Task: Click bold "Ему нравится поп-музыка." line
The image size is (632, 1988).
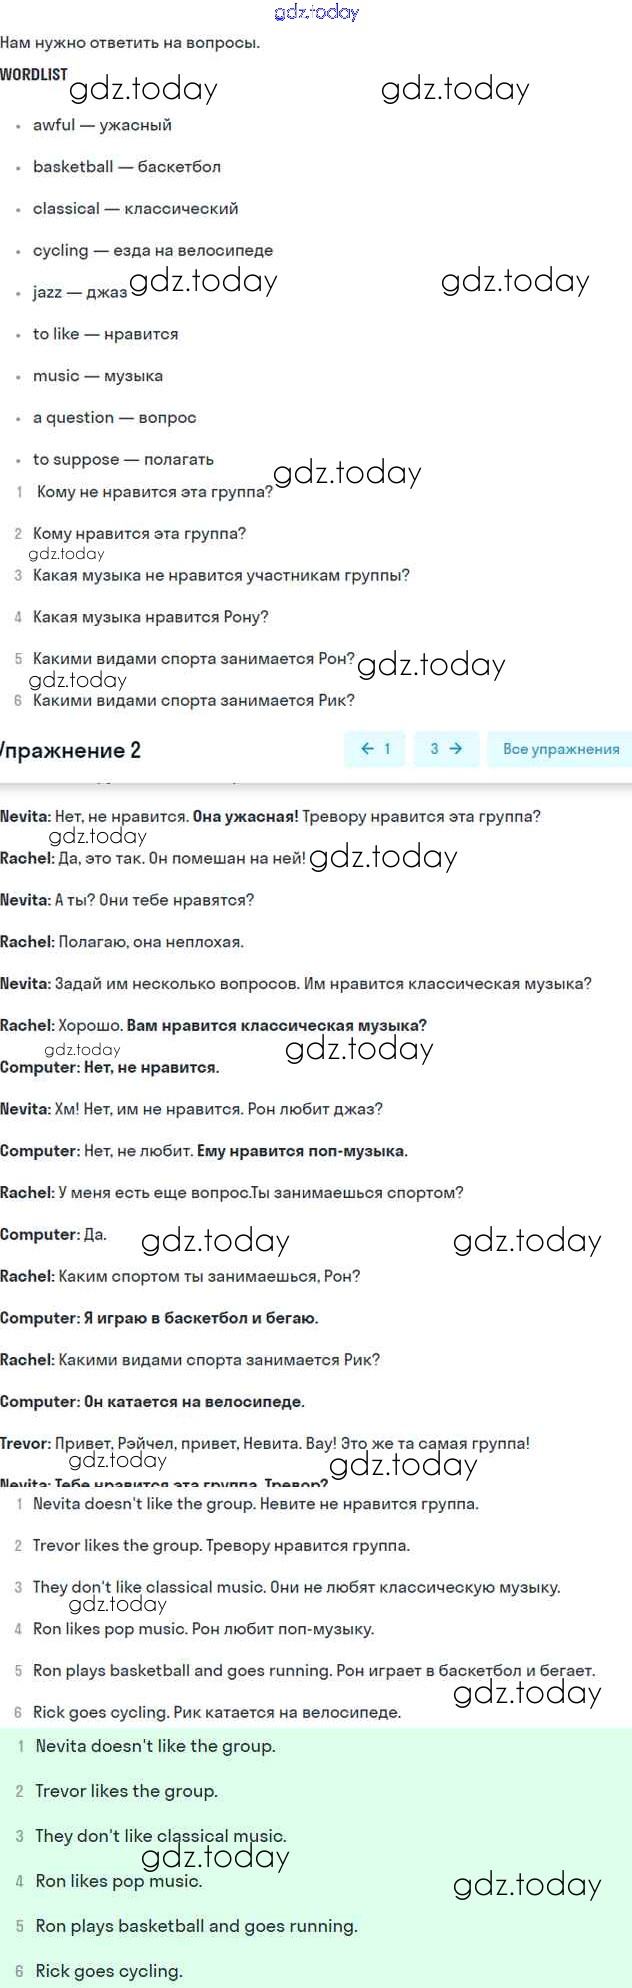Action: 302,1151
